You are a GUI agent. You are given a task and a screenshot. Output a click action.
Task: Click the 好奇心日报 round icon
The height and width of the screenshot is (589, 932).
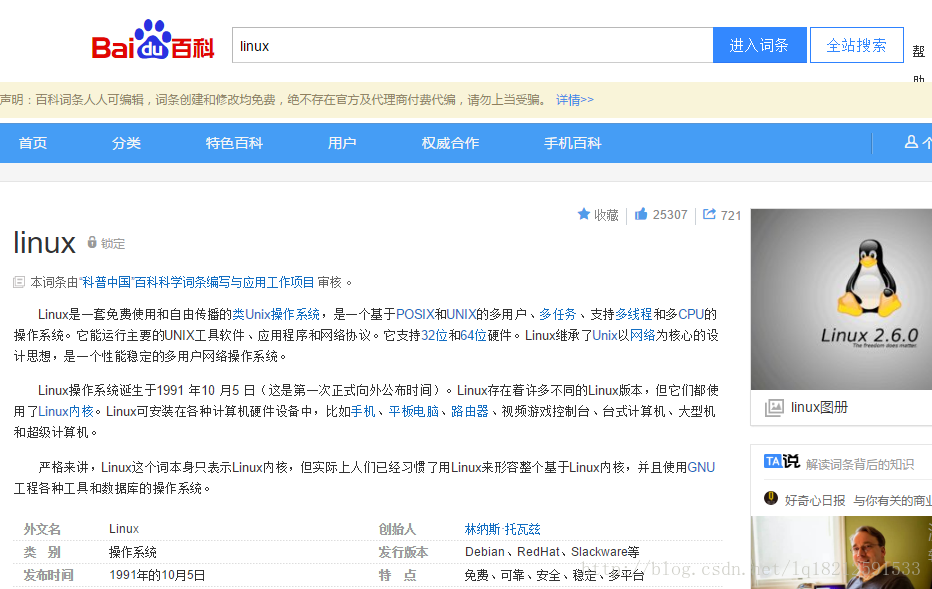[771, 498]
